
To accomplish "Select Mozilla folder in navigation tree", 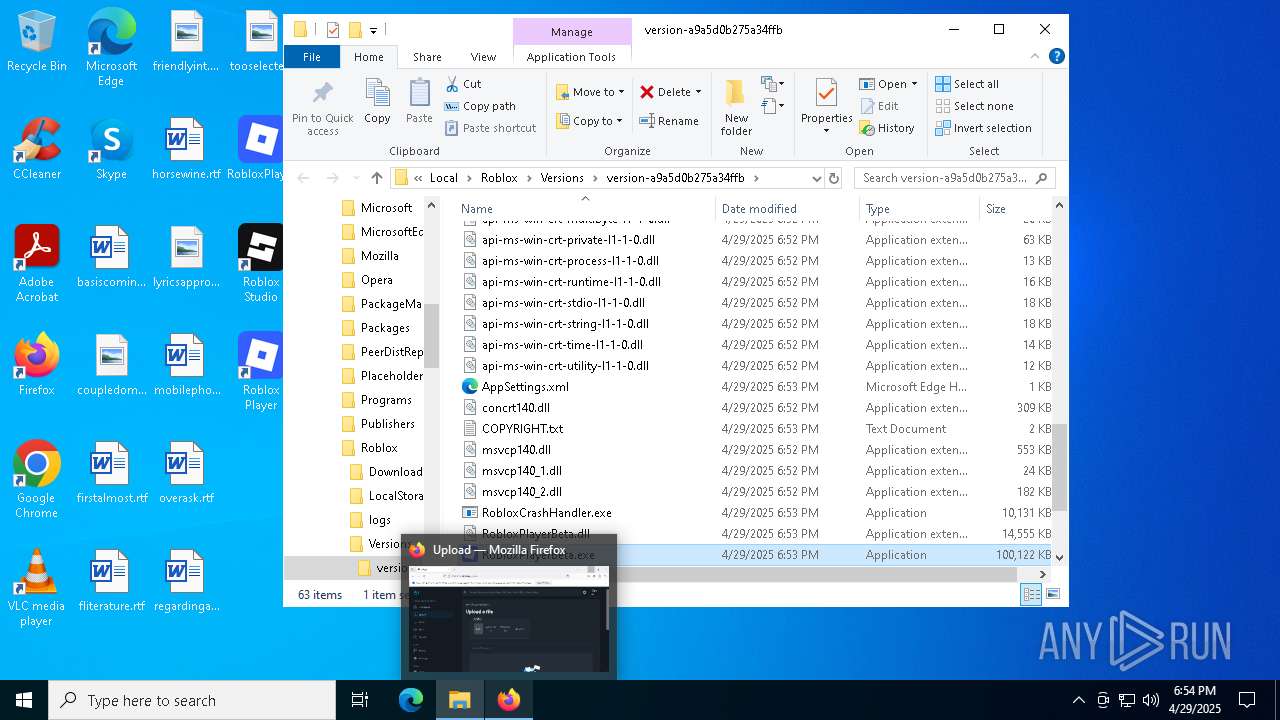I will (x=379, y=256).
